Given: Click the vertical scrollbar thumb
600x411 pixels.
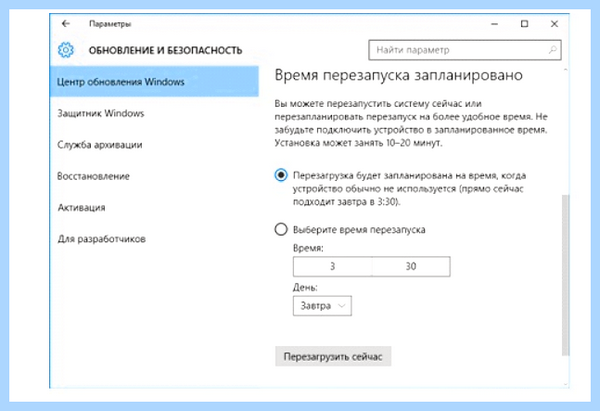Looking at the screenshot, I should (565, 276).
